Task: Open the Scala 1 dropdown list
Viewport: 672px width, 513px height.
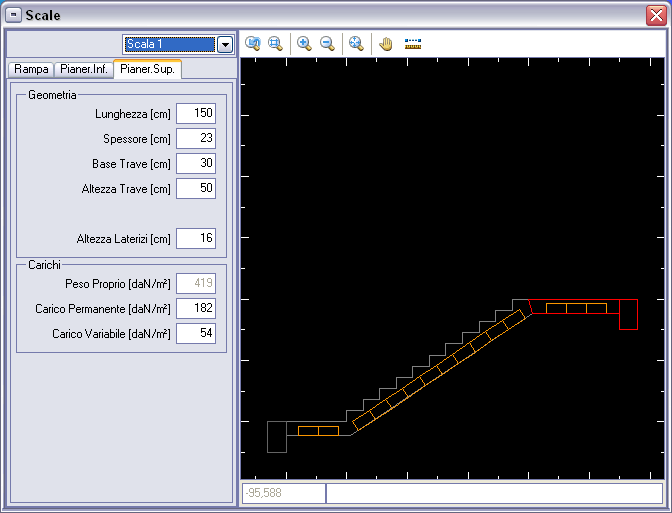Action: (x=225, y=44)
